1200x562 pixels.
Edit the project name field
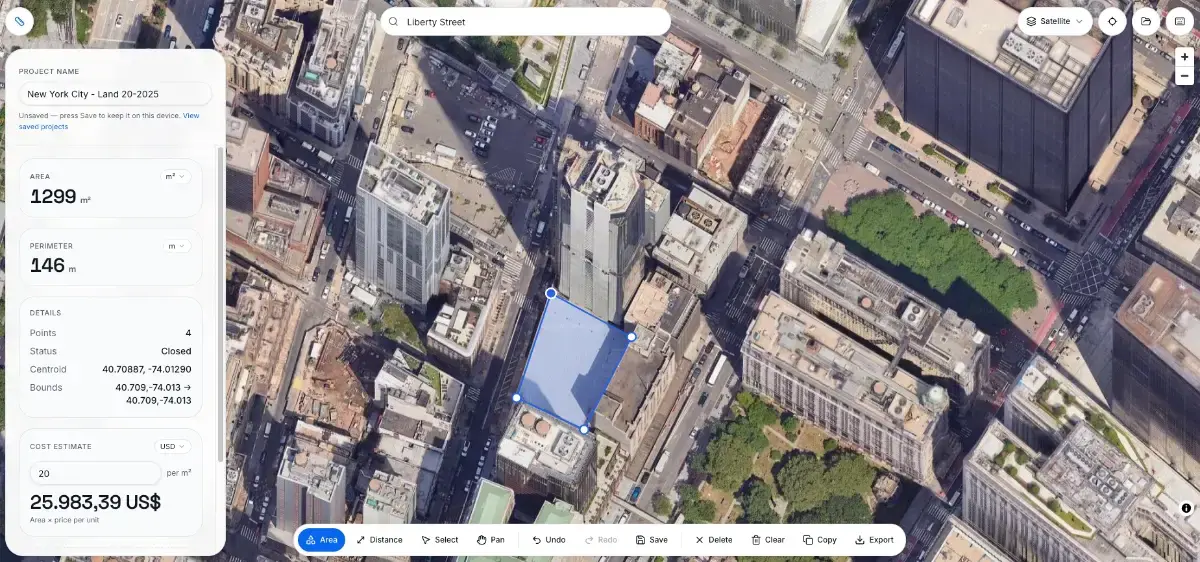[x=115, y=94]
